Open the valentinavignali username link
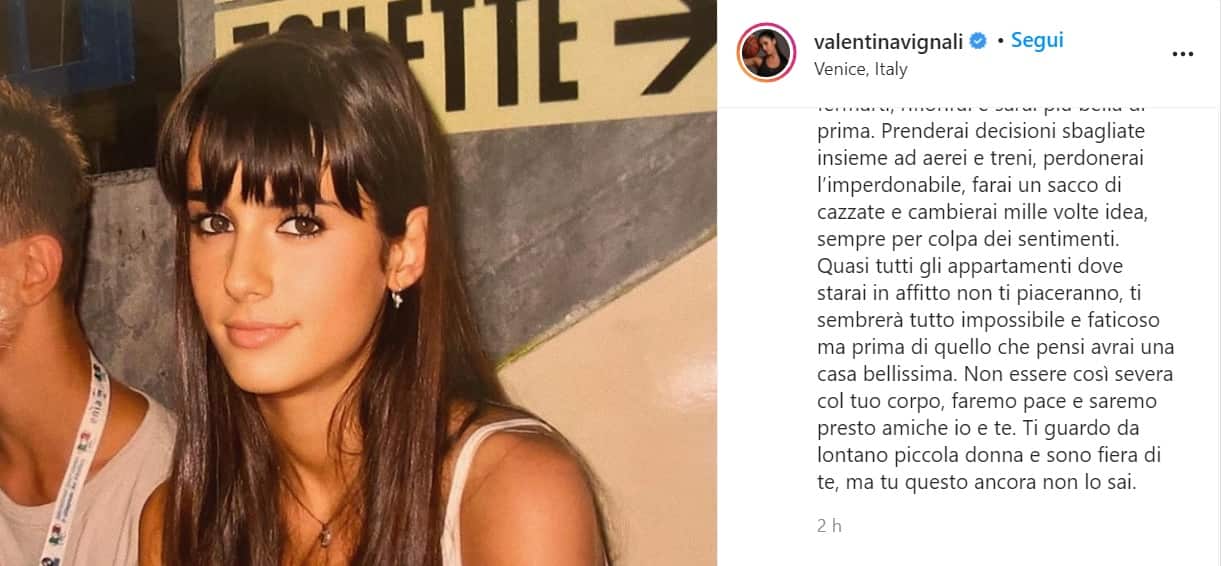Screen dimensions: 1221x566 [x=889, y=41]
